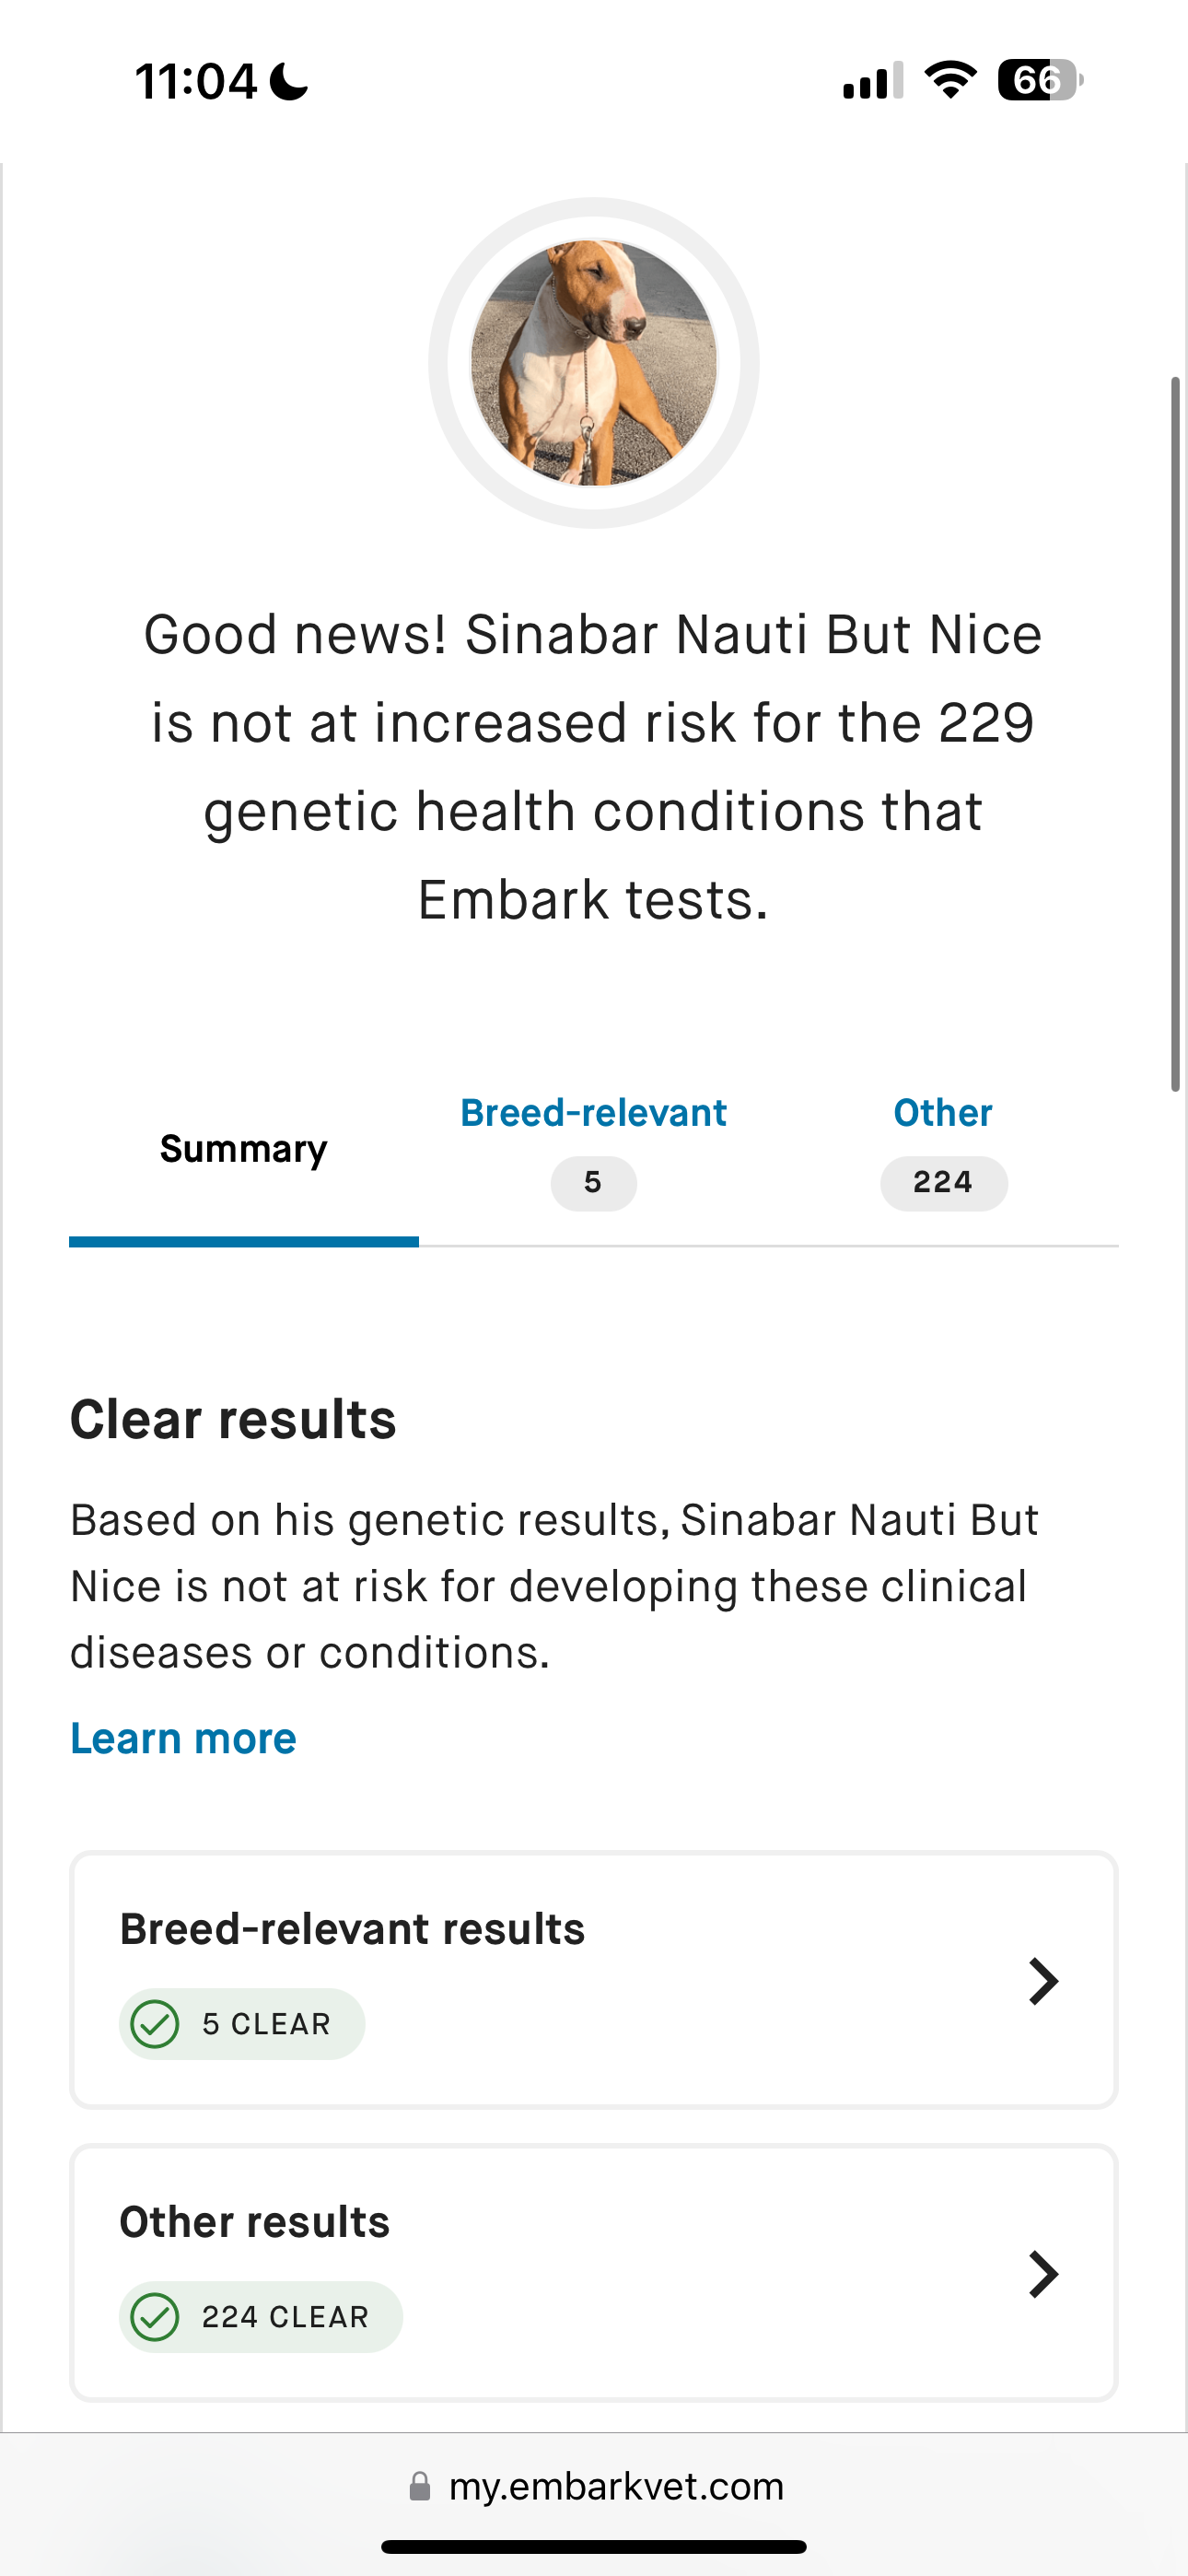This screenshot has height=2576, width=1188.
Task: Click the Learn more link
Action: [x=183, y=1739]
